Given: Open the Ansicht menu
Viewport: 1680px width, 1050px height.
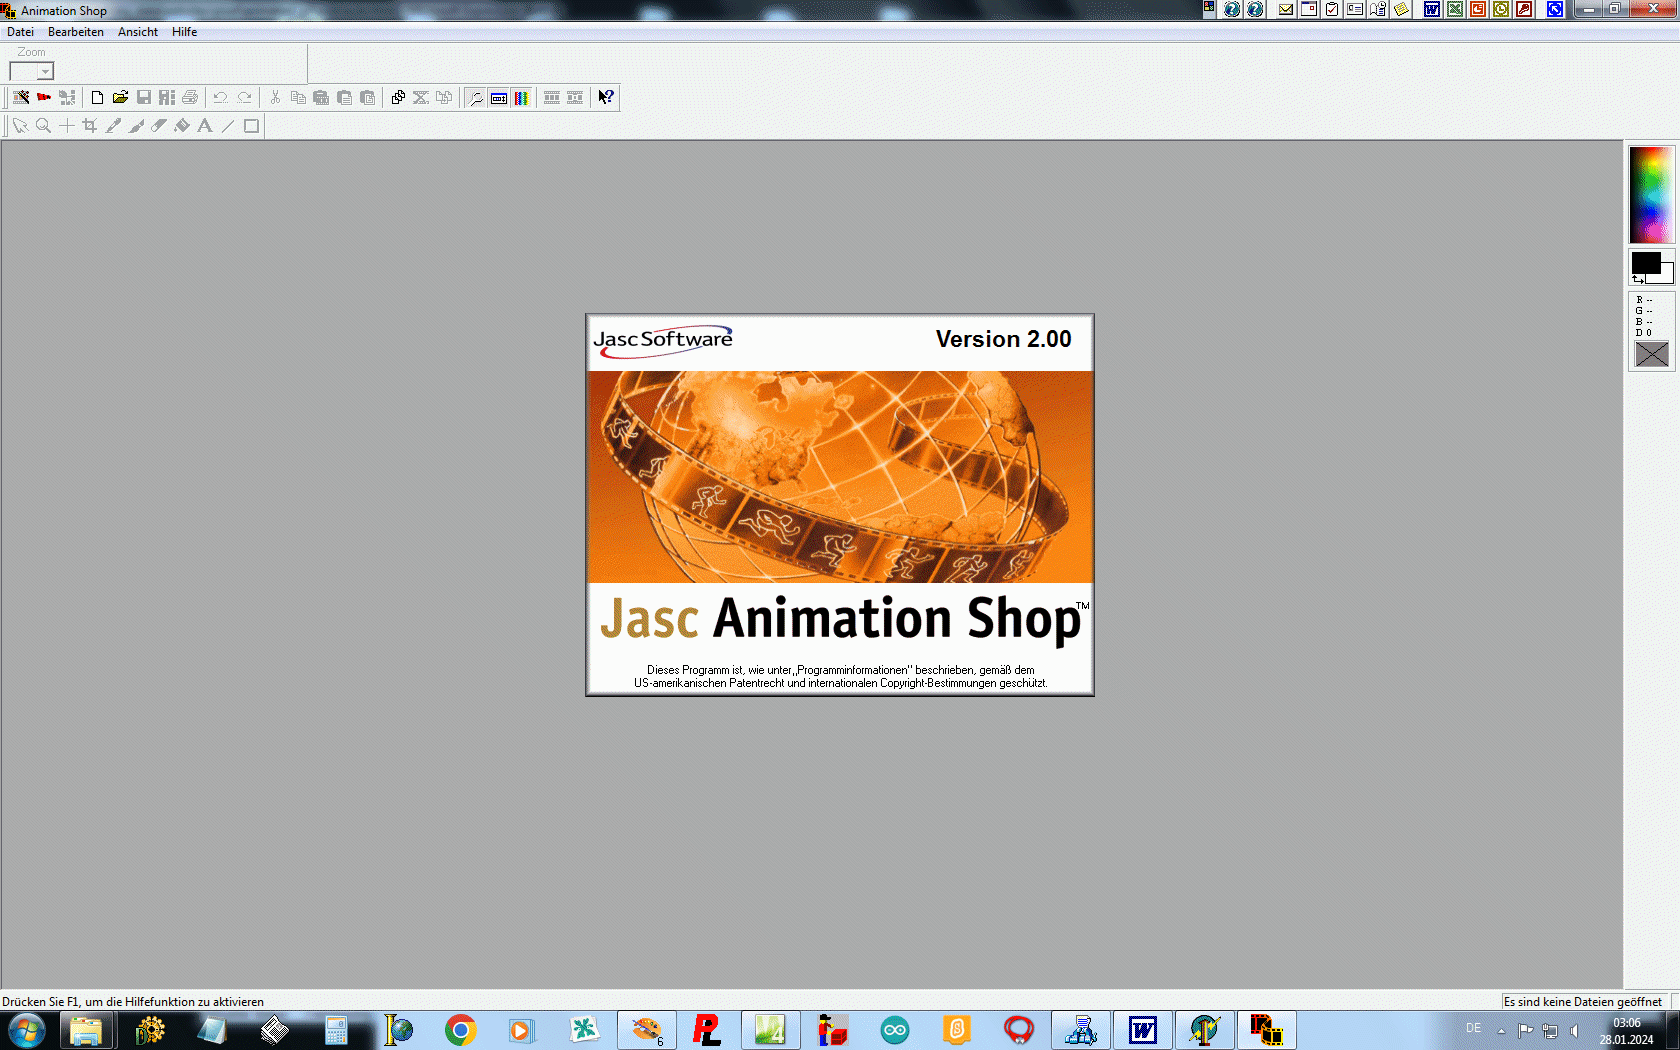Looking at the screenshot, I should coord(138,32).
